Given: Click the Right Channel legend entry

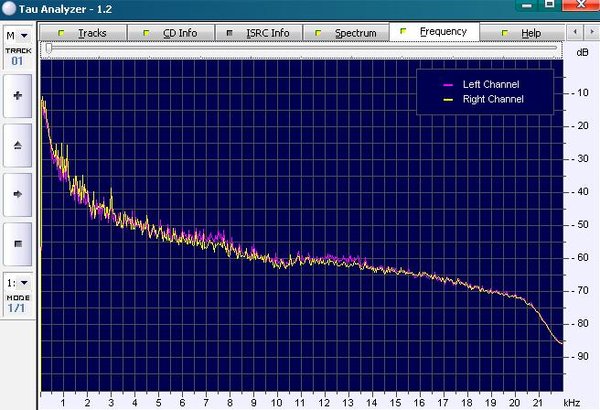Looking at the screenshot, I should click(493, 99).
